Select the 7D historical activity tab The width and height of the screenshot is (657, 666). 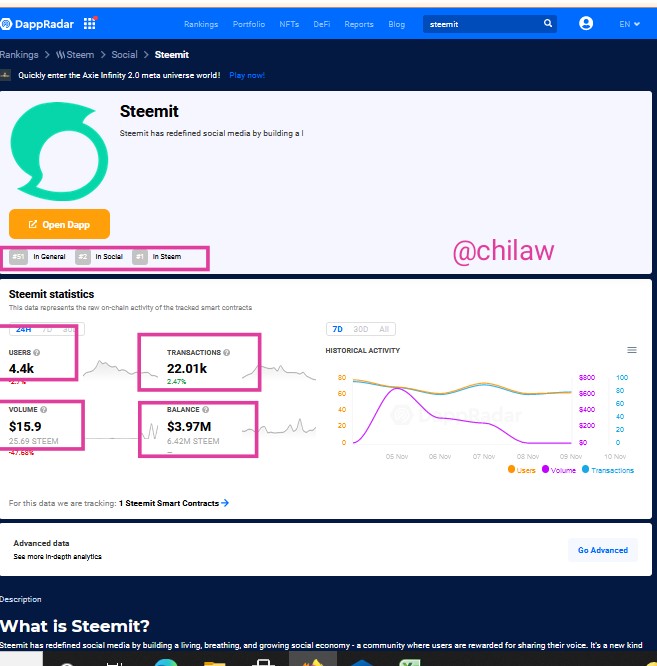click(x=337, y=329)
